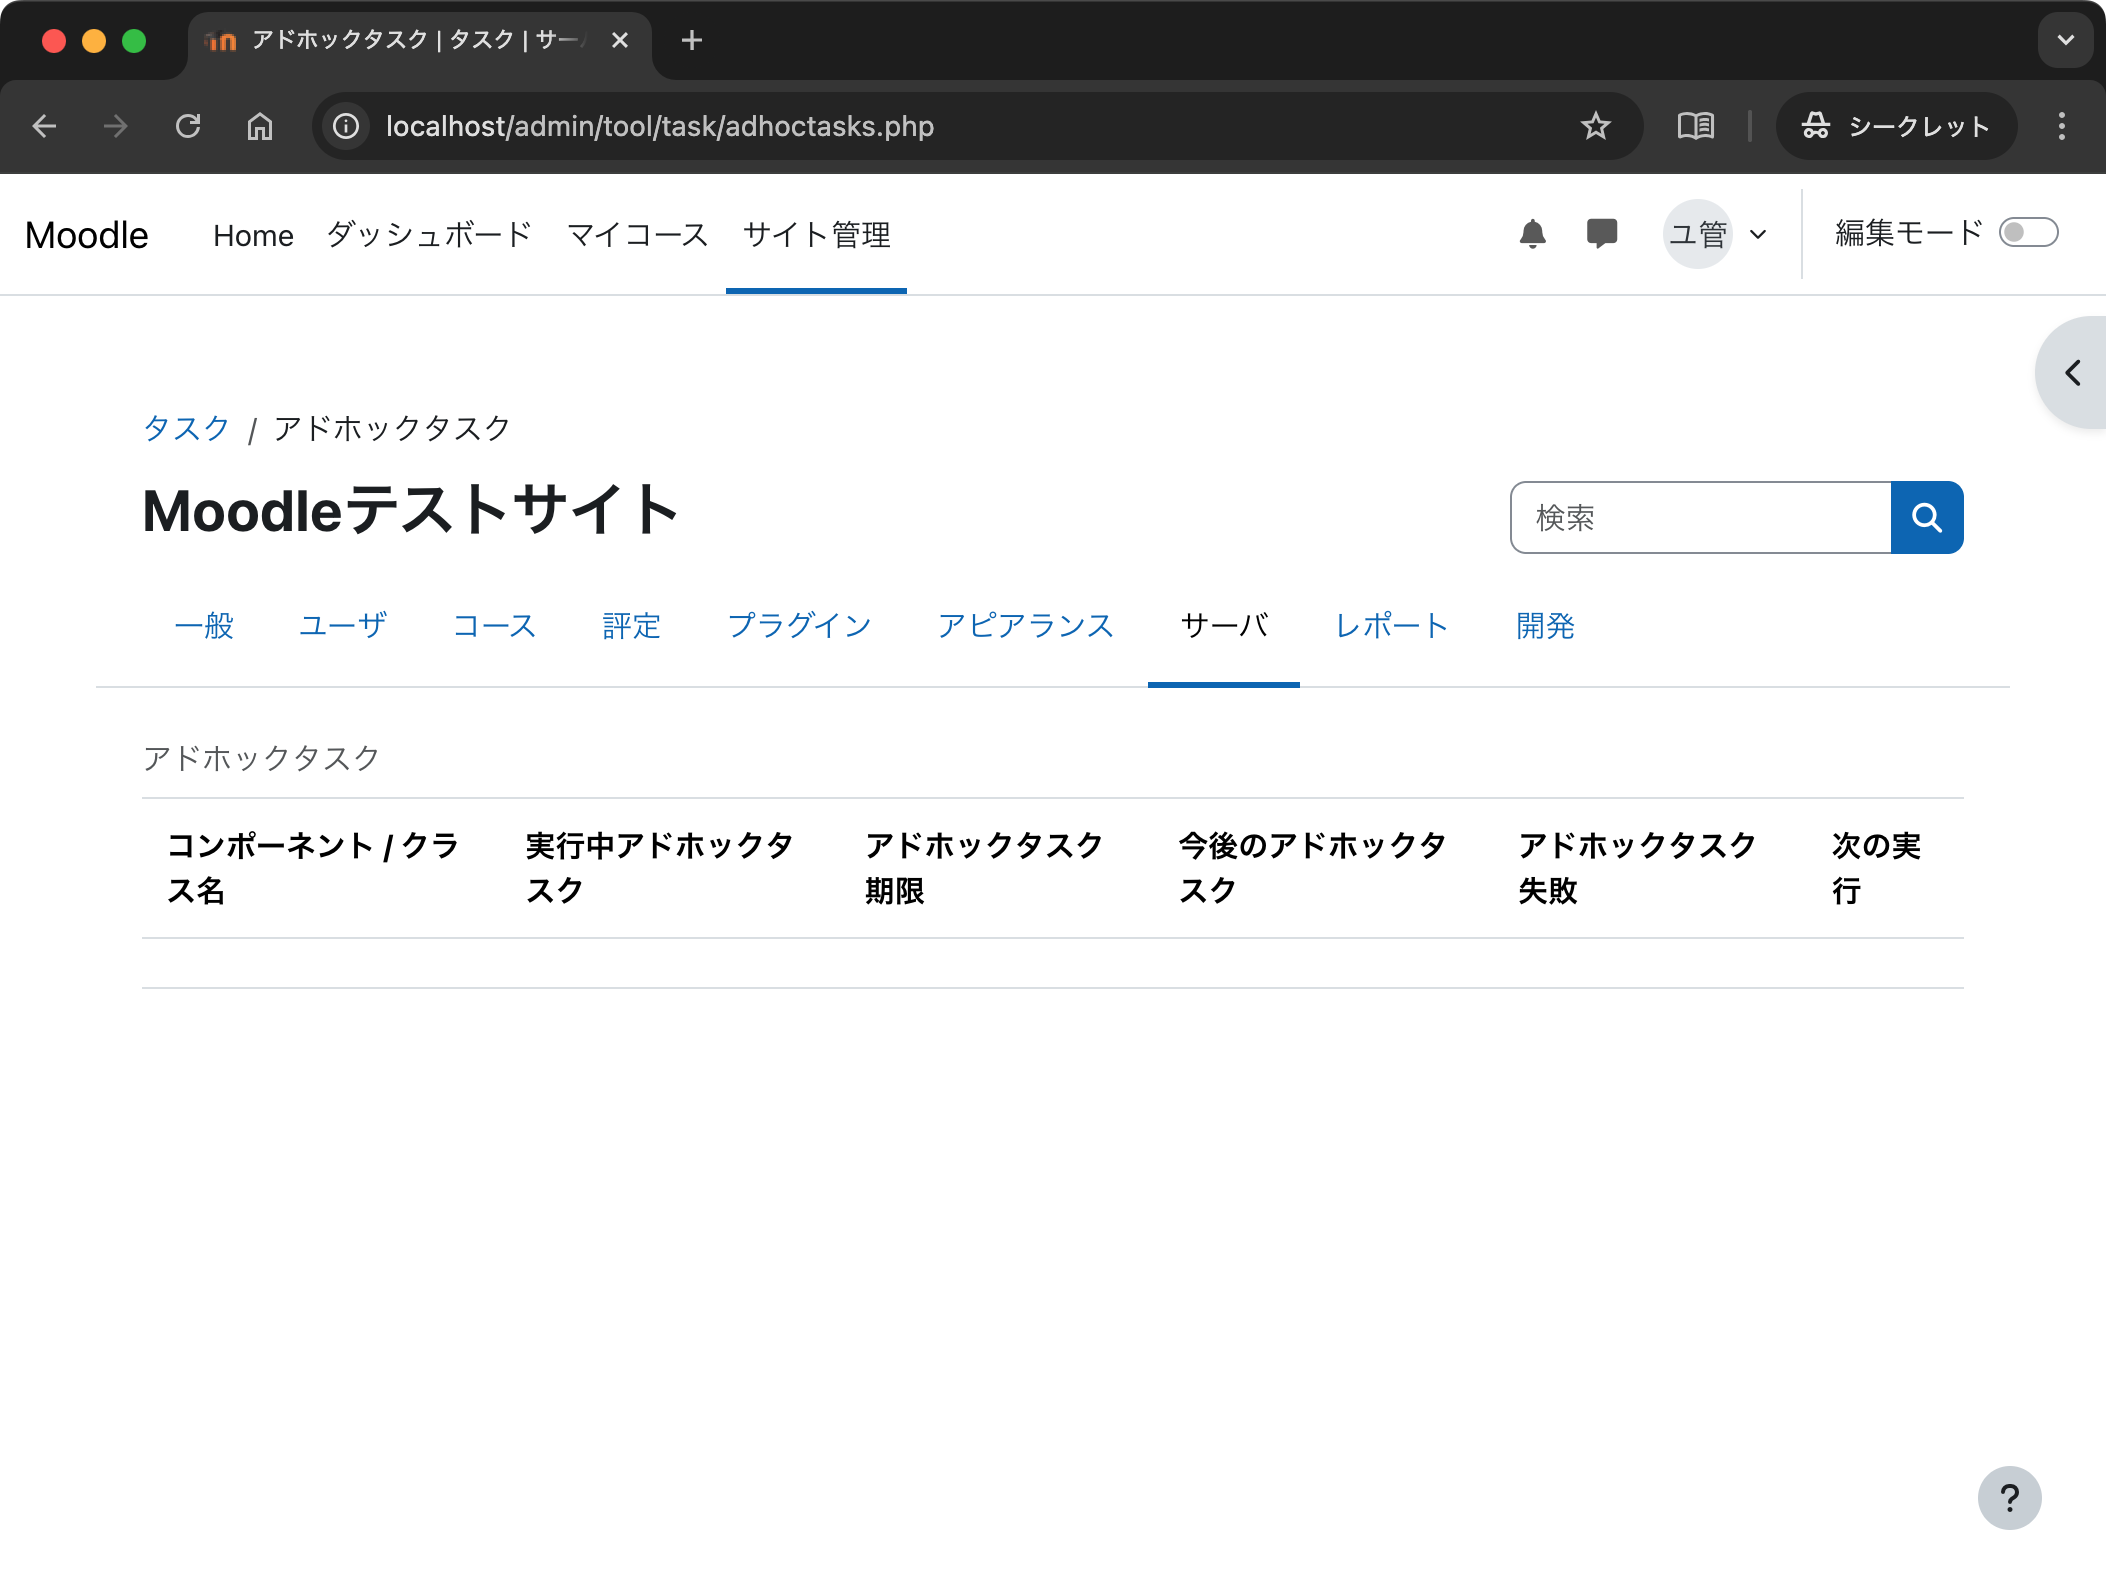Click the Moodle brand link
Image resolution: width=2106 pixels, height=1594 pixels.
(x=87, y=235)
